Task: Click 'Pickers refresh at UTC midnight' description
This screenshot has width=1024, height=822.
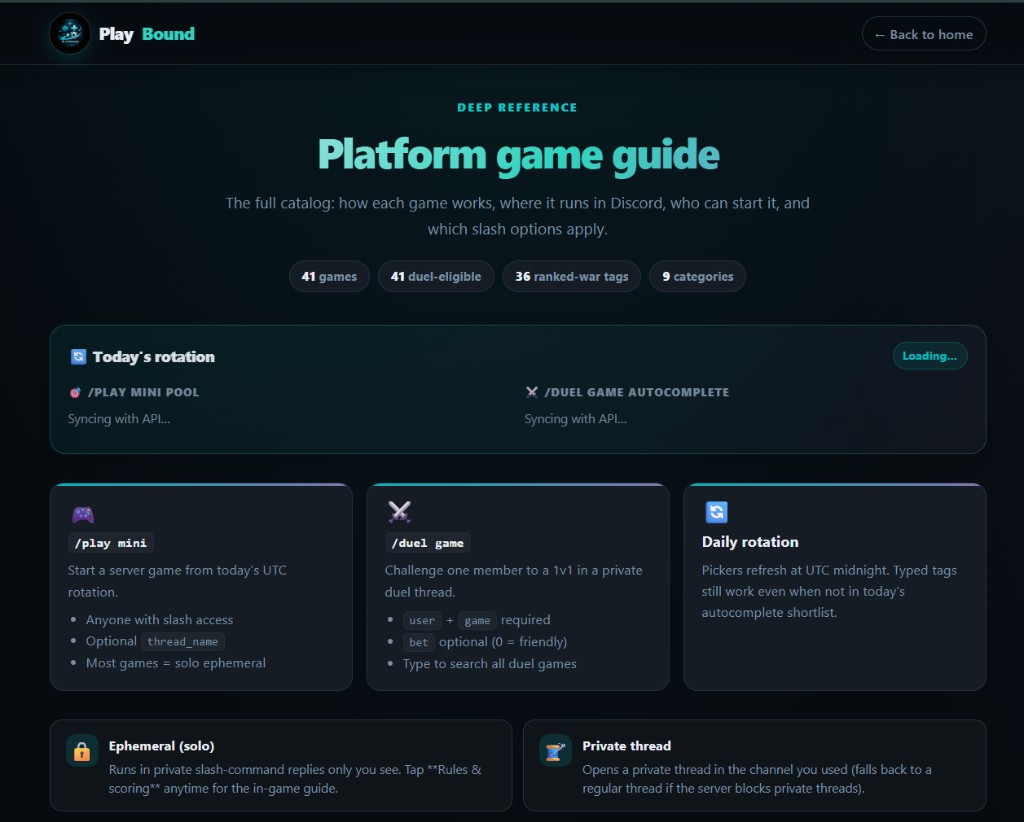Action: [x=829, y=591]
